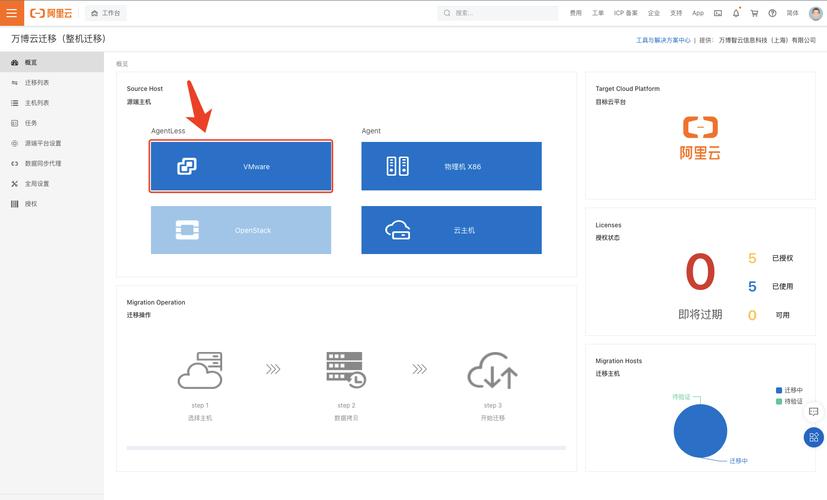827x500 pixels.
Task: Click the 主机列表 list icon
Action: [x=15, y=103]
